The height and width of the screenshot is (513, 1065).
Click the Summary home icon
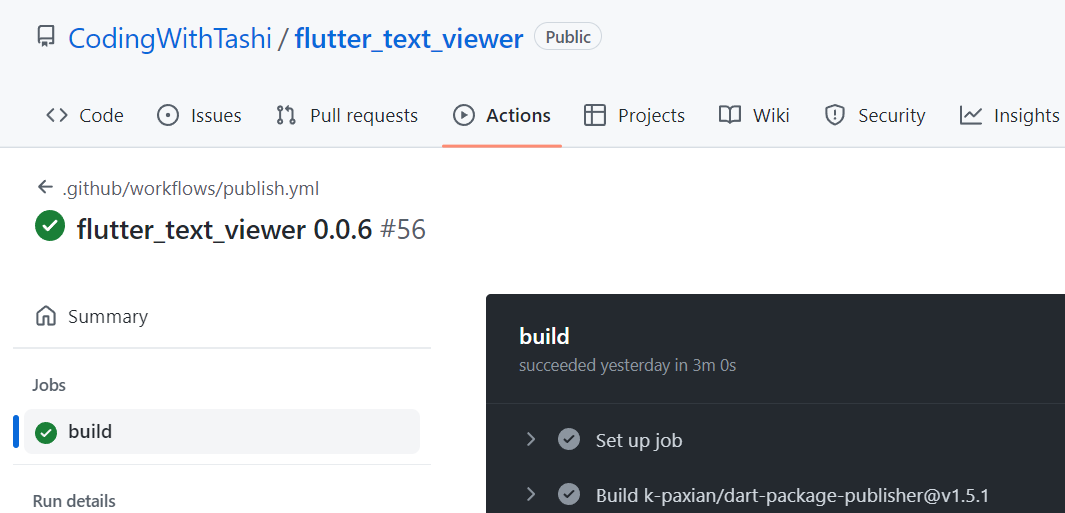point(46,316)
